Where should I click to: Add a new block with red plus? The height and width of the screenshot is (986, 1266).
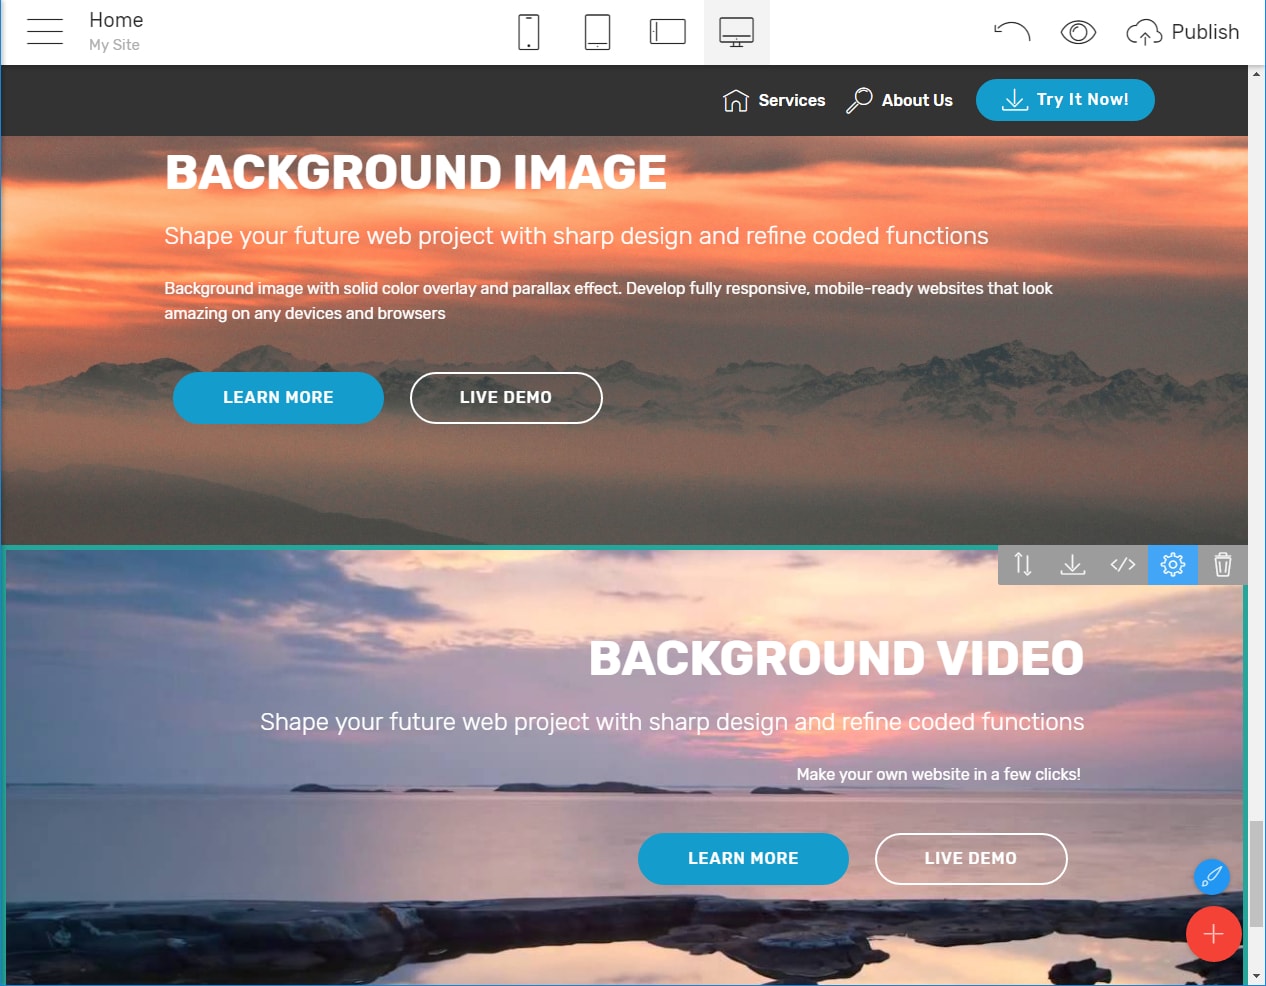coord(1213,934)
